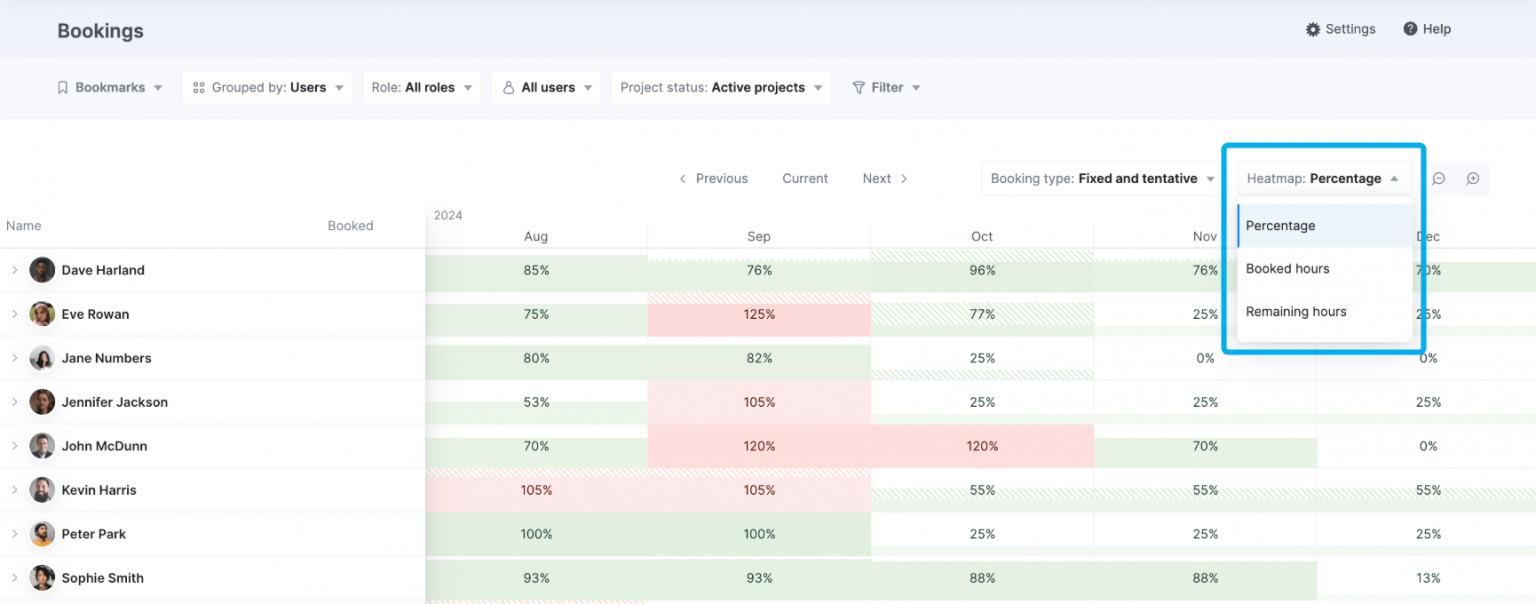This screenshot has width=1536, height=604.
Task: Open the Filter menu
Action: click(x=886, y=88)
